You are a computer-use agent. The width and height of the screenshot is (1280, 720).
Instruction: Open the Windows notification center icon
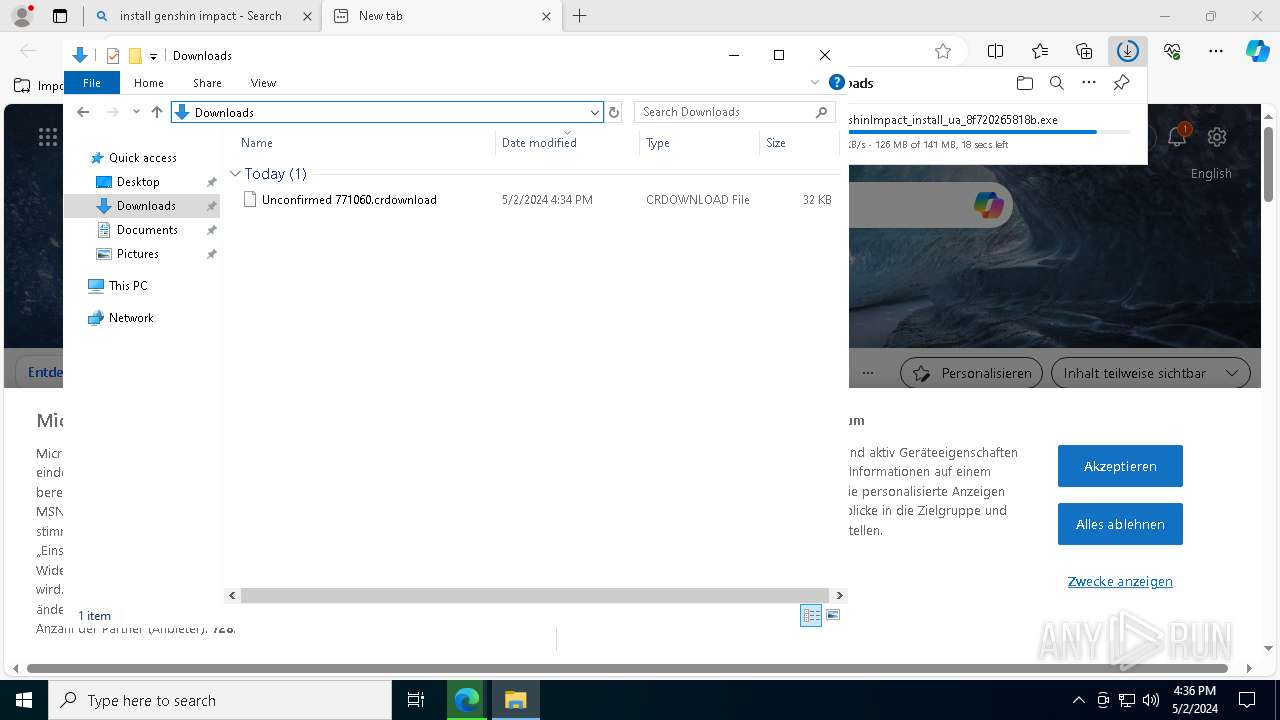(1247, 700)
